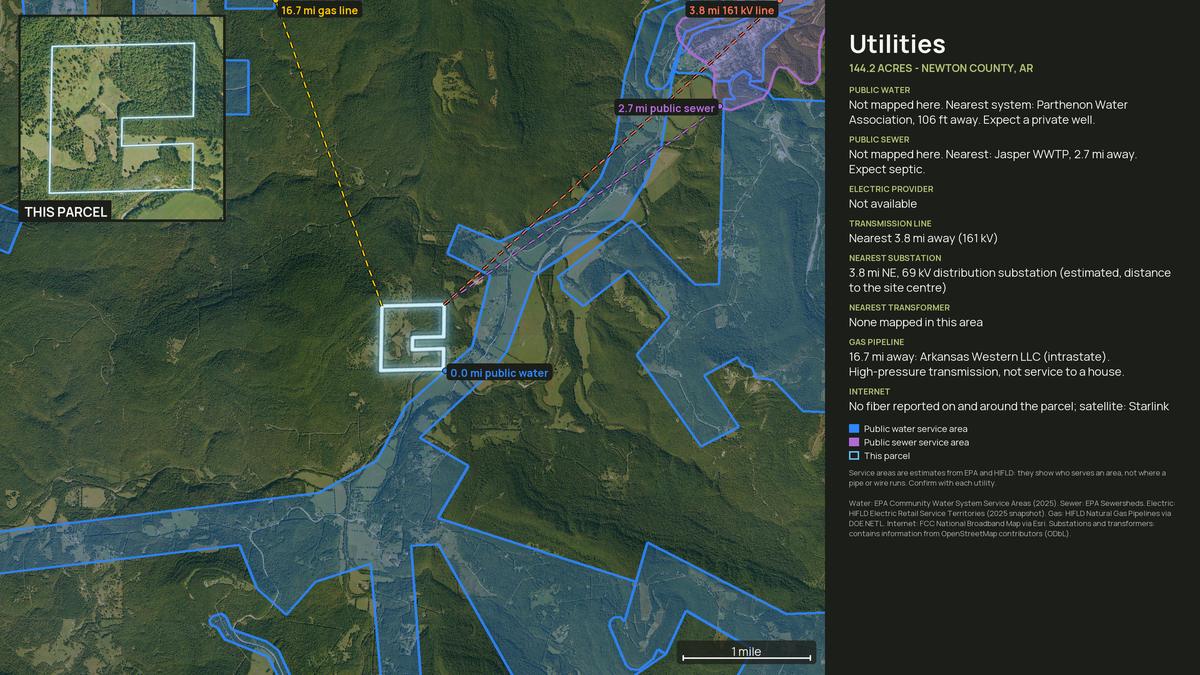Click the TRANSMISSION LINE heading
Image resolution: width=1200 pixels, height=675 pixels.
click(x=890, y=223)
